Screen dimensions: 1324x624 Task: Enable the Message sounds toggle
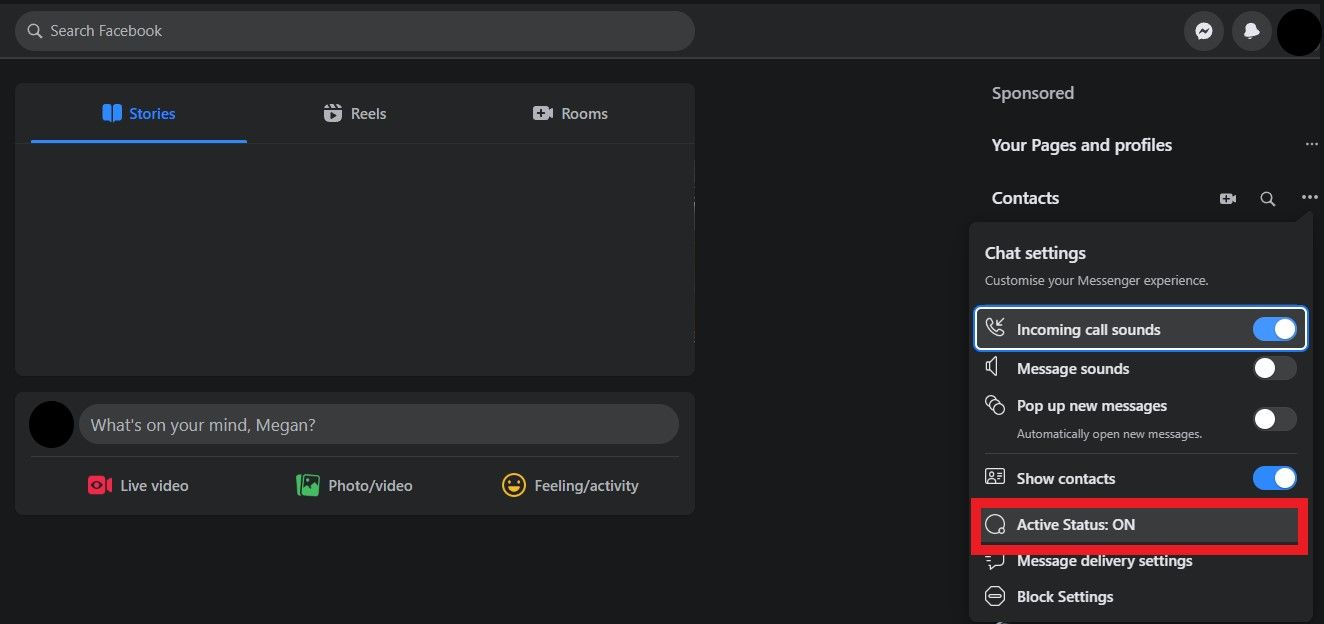click(x=1275, y=368)
